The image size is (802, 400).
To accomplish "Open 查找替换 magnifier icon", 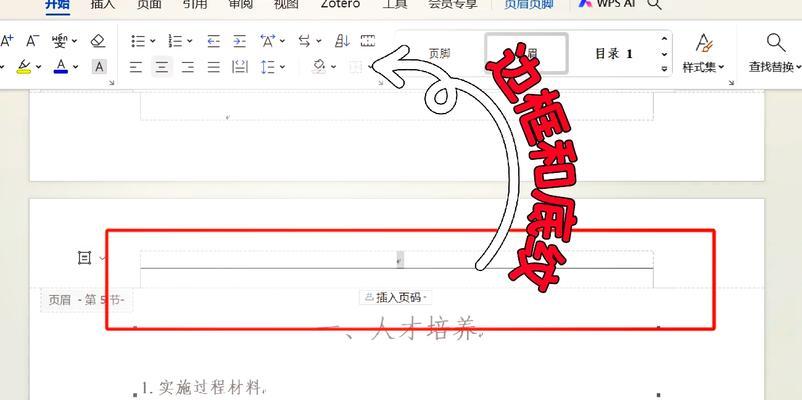I will point(776,43).
